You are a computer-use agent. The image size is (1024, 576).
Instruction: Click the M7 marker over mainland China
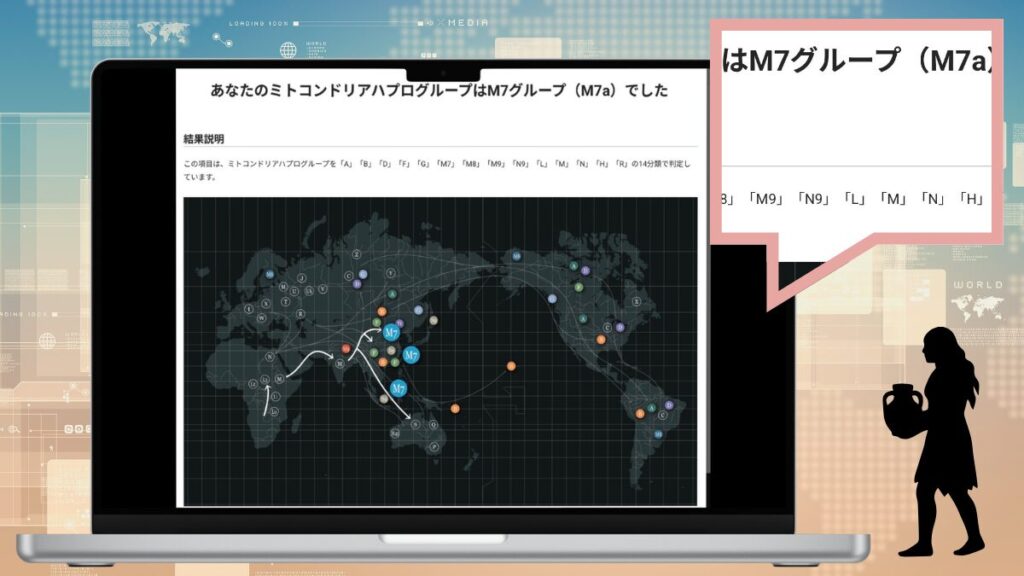[391, 332]
